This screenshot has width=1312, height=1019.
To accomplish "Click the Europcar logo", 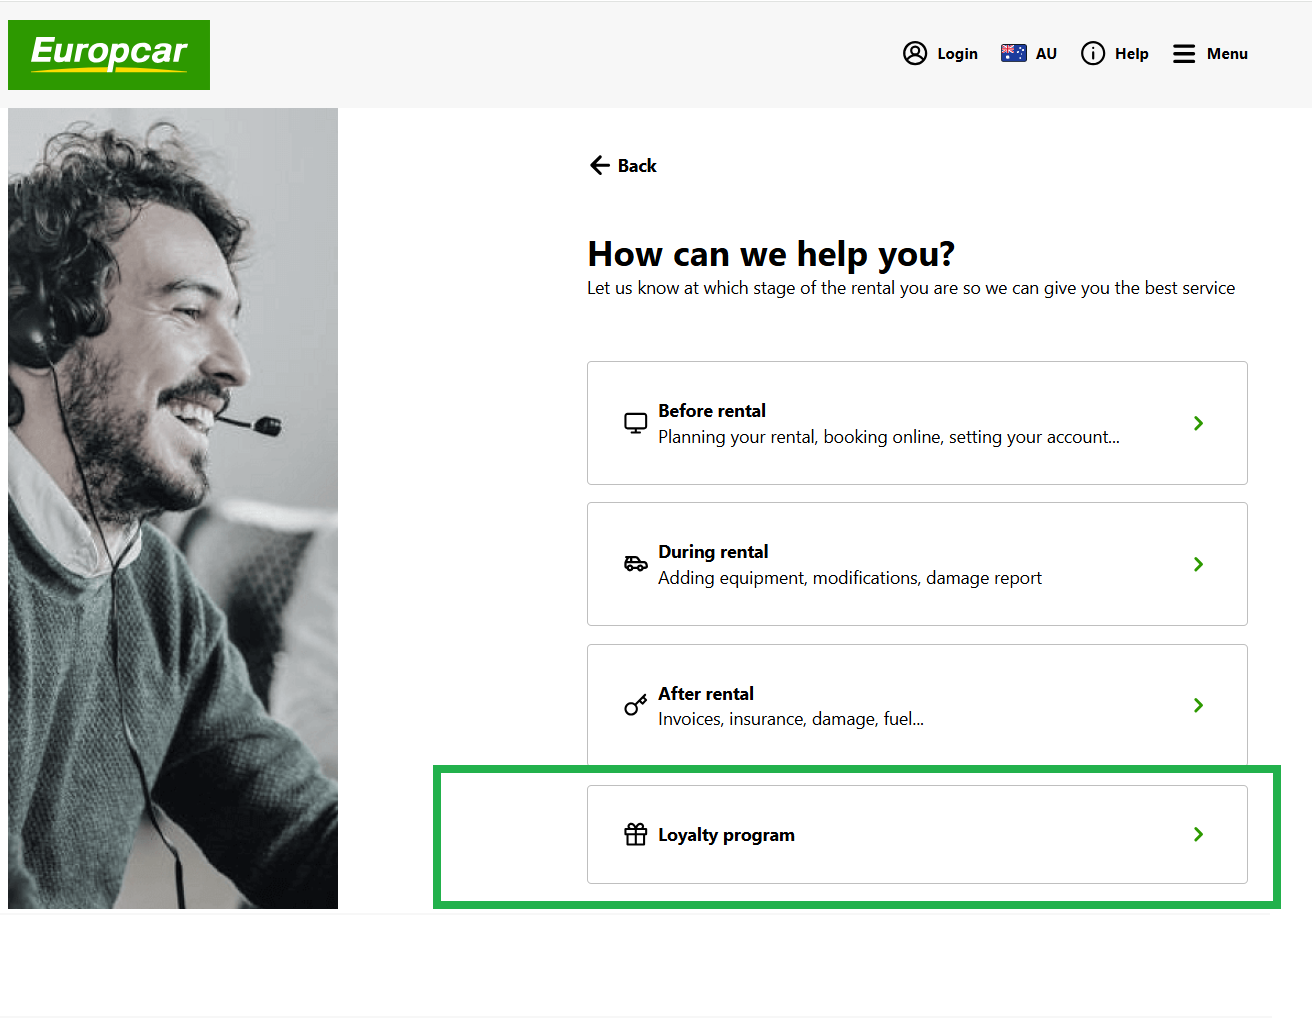I will [x=109, y=55].
